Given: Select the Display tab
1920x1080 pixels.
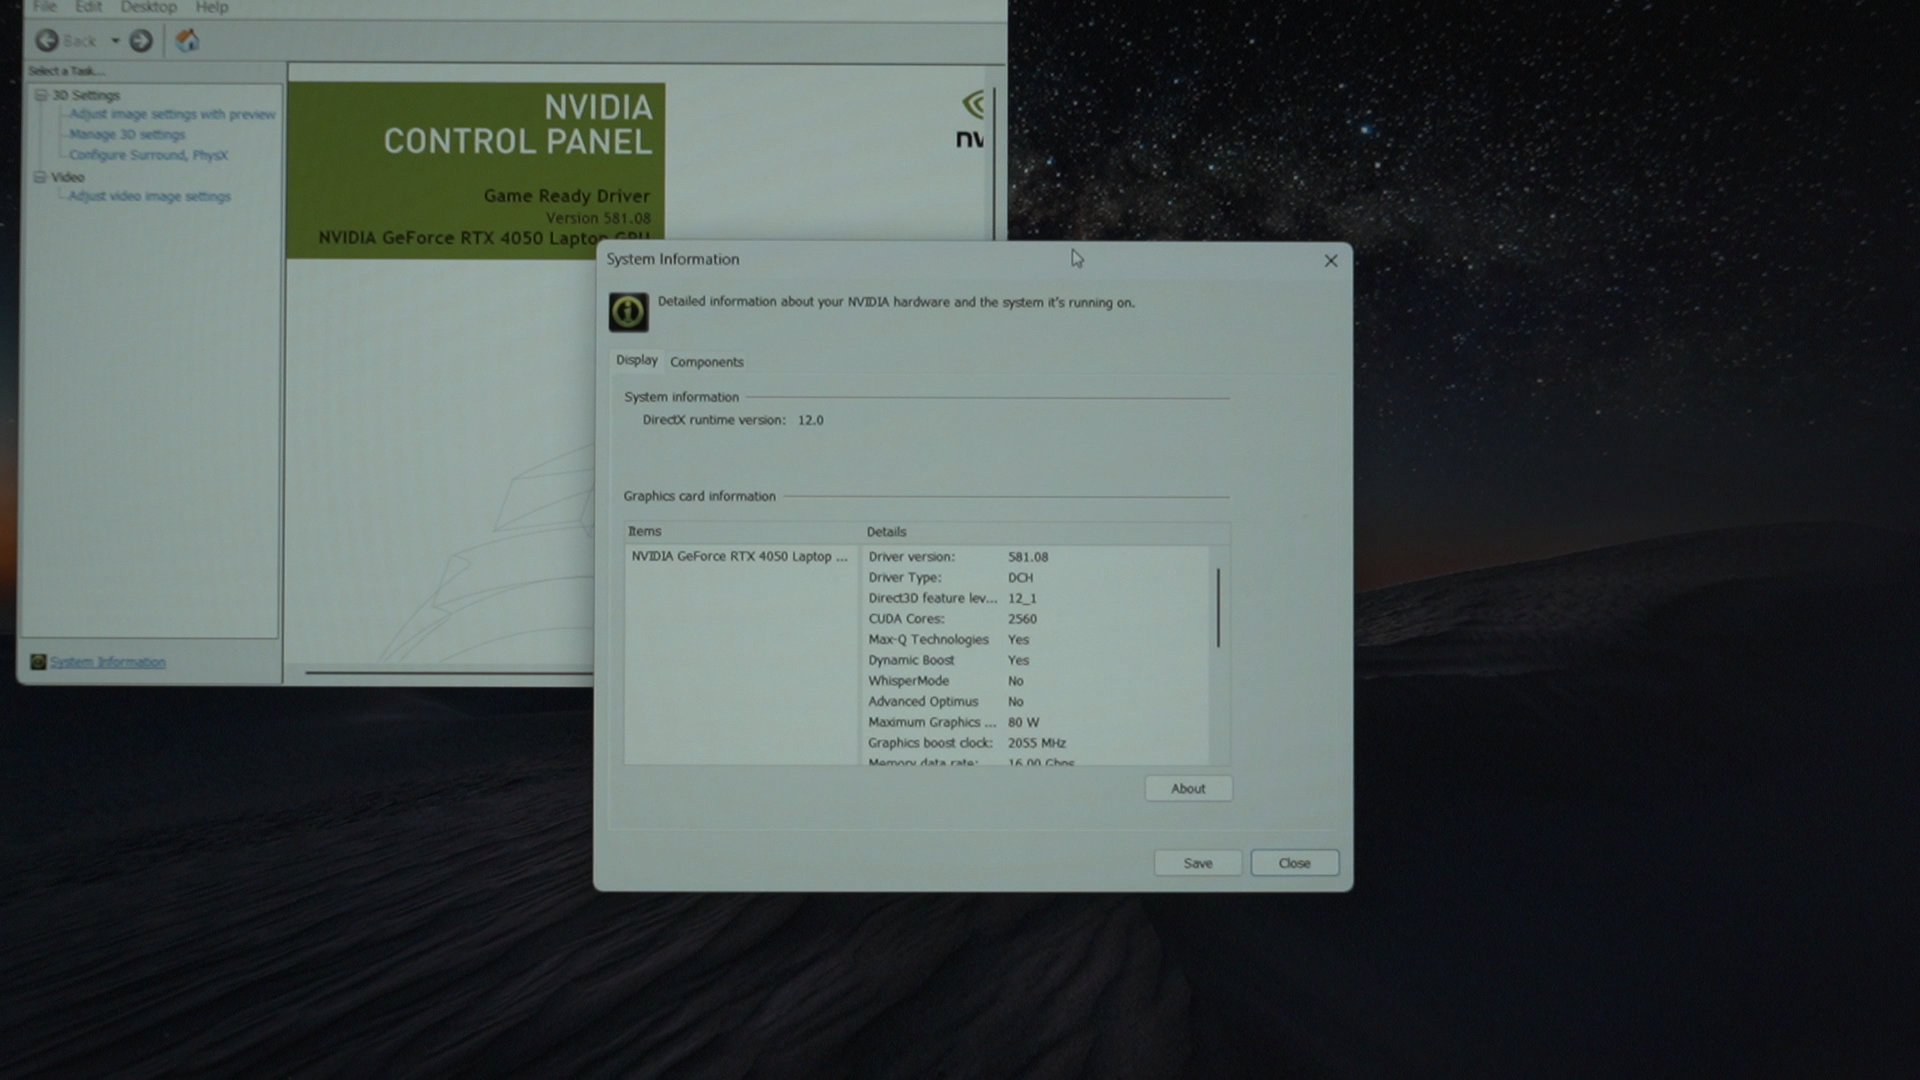Looking at the screenshot, I should (636, 360).
